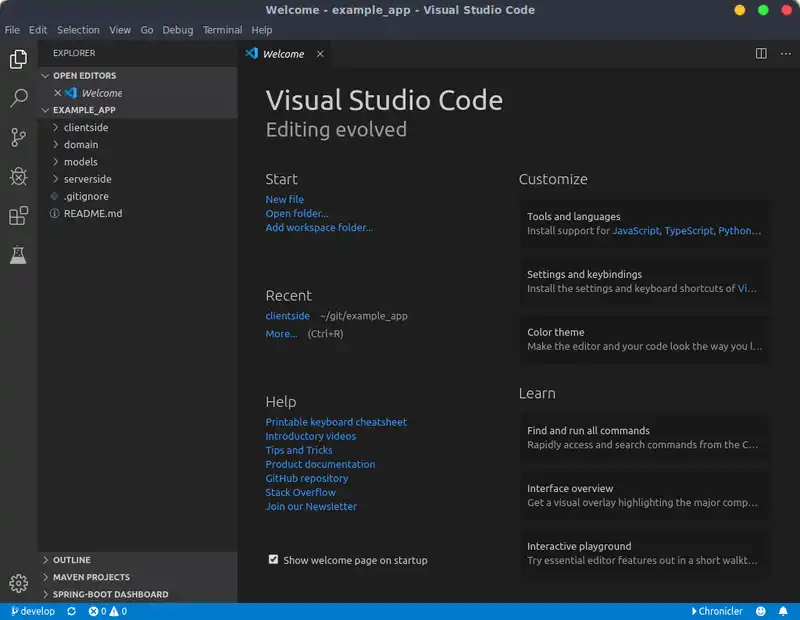Open the Printable keyboard cheatsheet link
800x620 pixels.
[336, 422]
